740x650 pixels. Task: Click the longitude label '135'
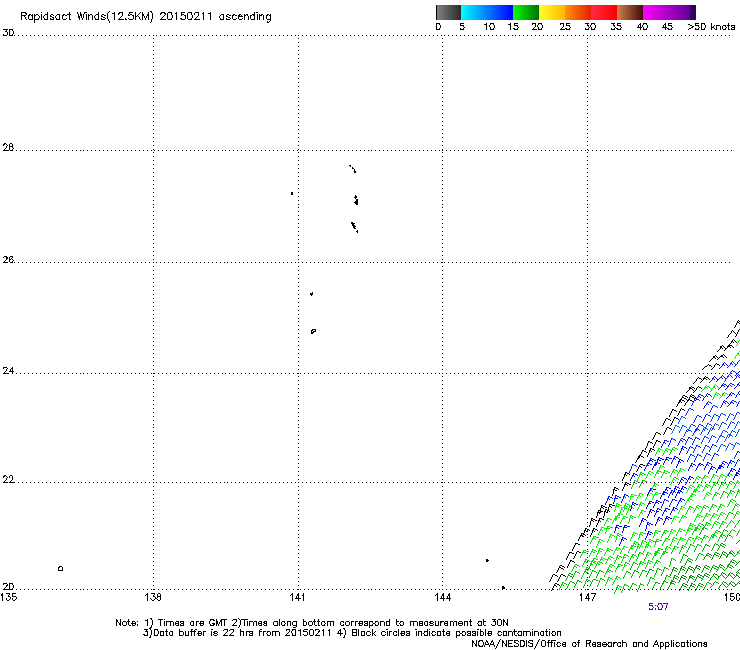[9, 597]
